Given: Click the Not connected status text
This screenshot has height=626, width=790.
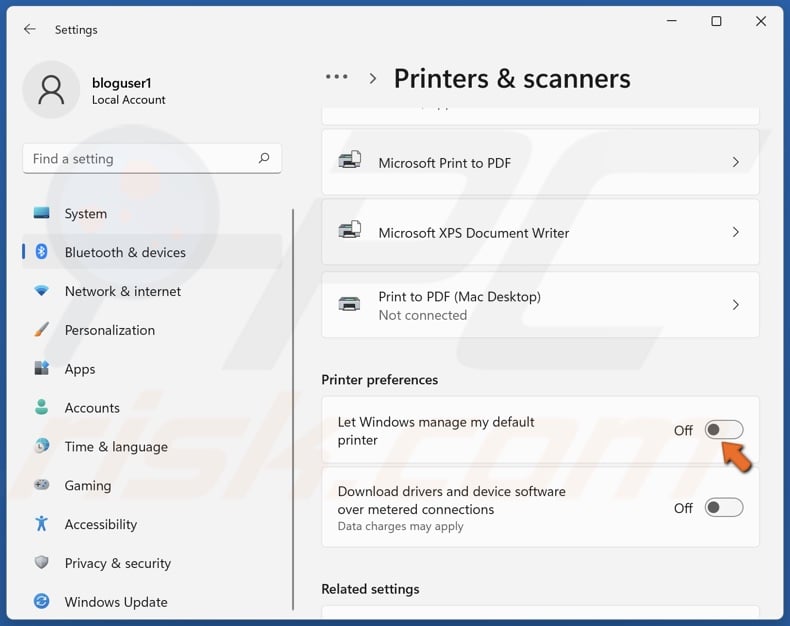Looking at the screenshot, I should (x=423, y=315).
